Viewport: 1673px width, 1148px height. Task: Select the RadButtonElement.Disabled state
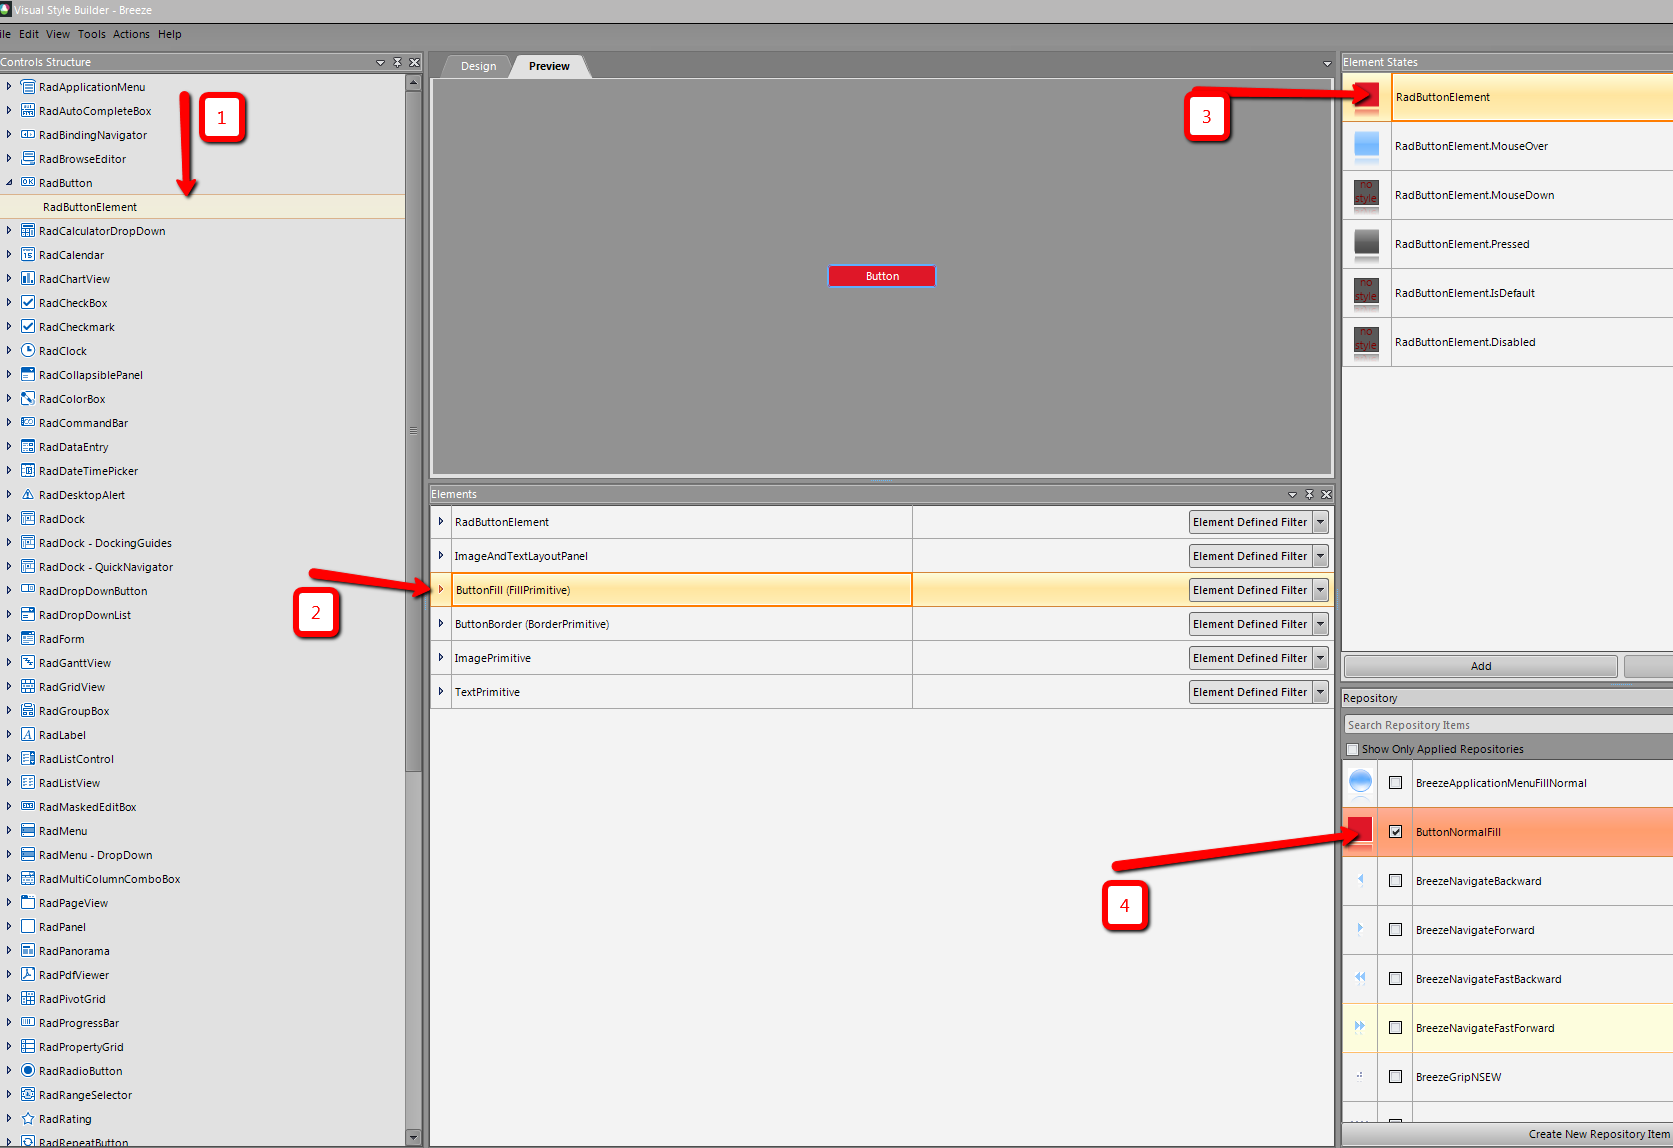[1507, 342]
